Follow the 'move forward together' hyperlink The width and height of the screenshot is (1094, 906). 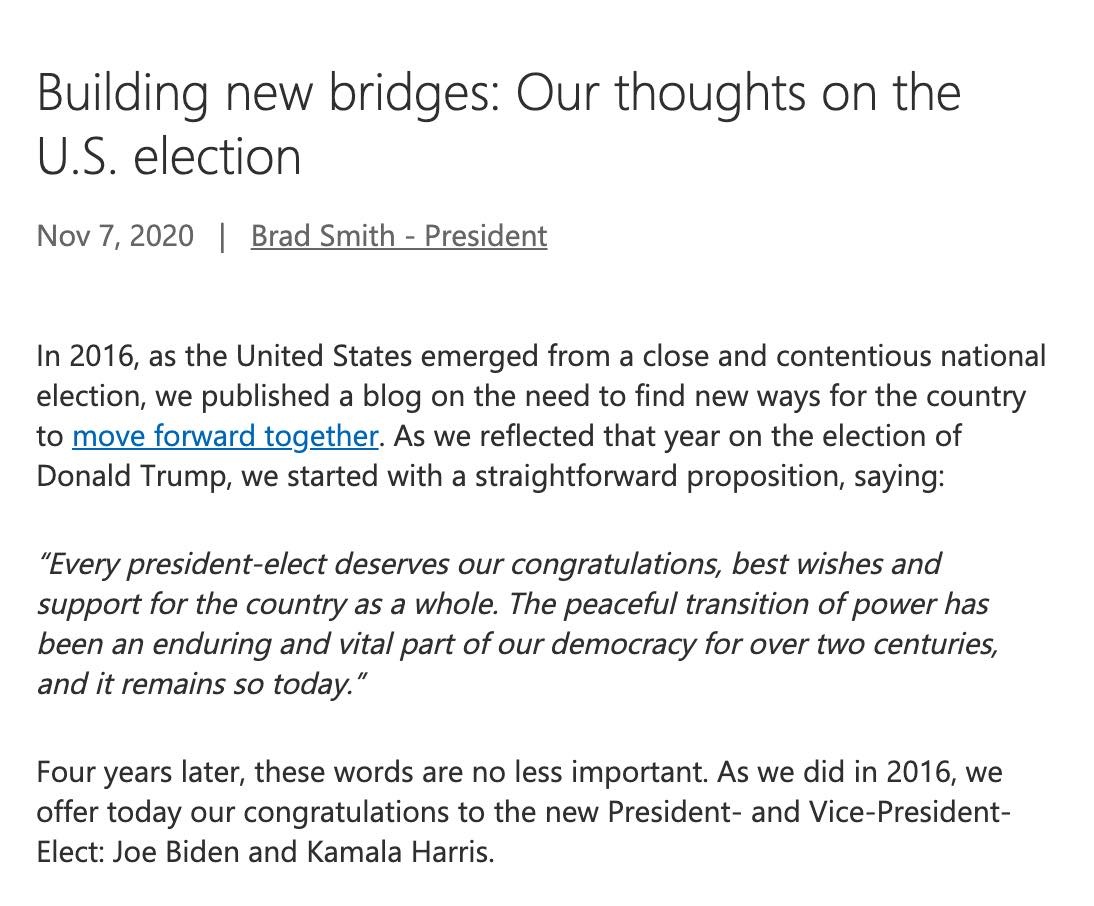coord(225,436)
